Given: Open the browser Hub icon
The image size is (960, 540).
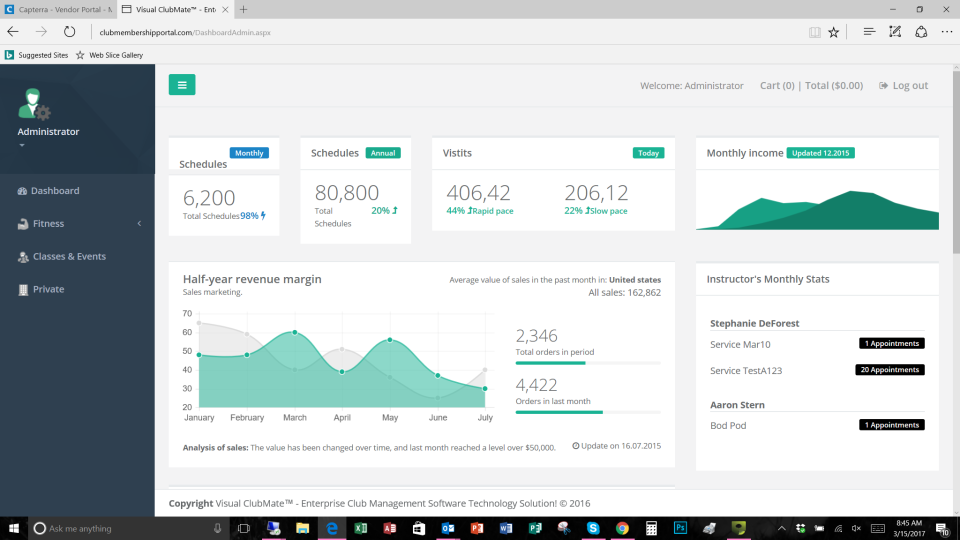Looking at the screenshot, I should coord(869,32).
